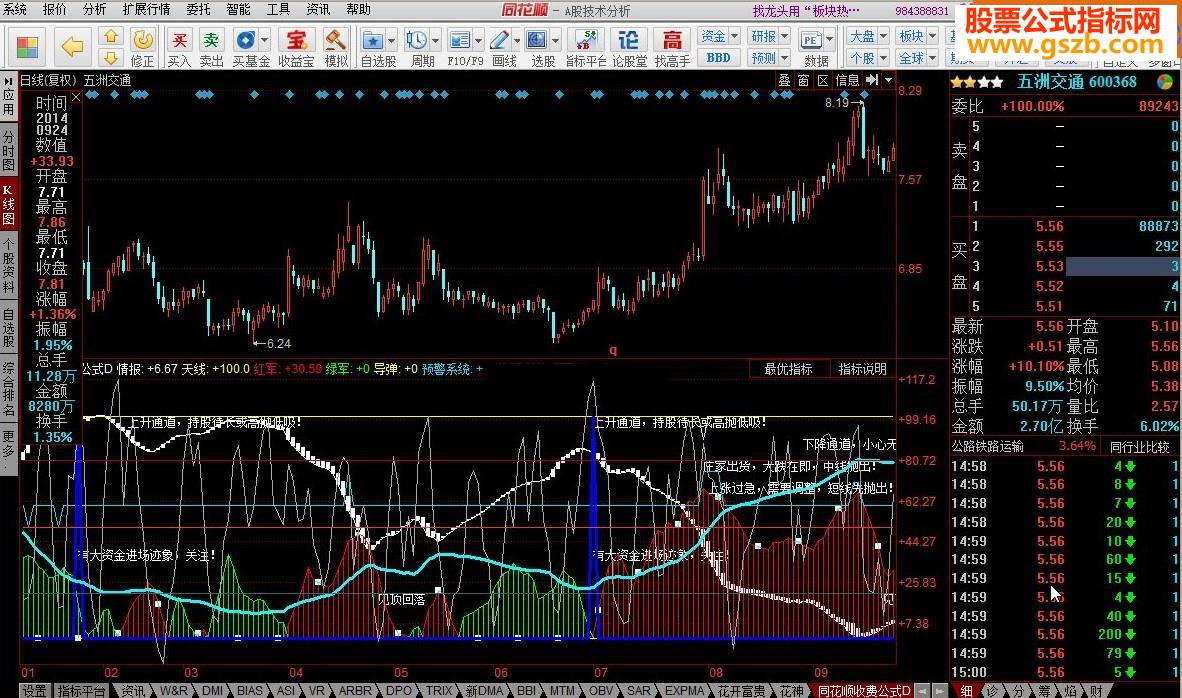Click the 最优指标 button
Viewport: 1182px width, 698px height.
pos(789,369)
